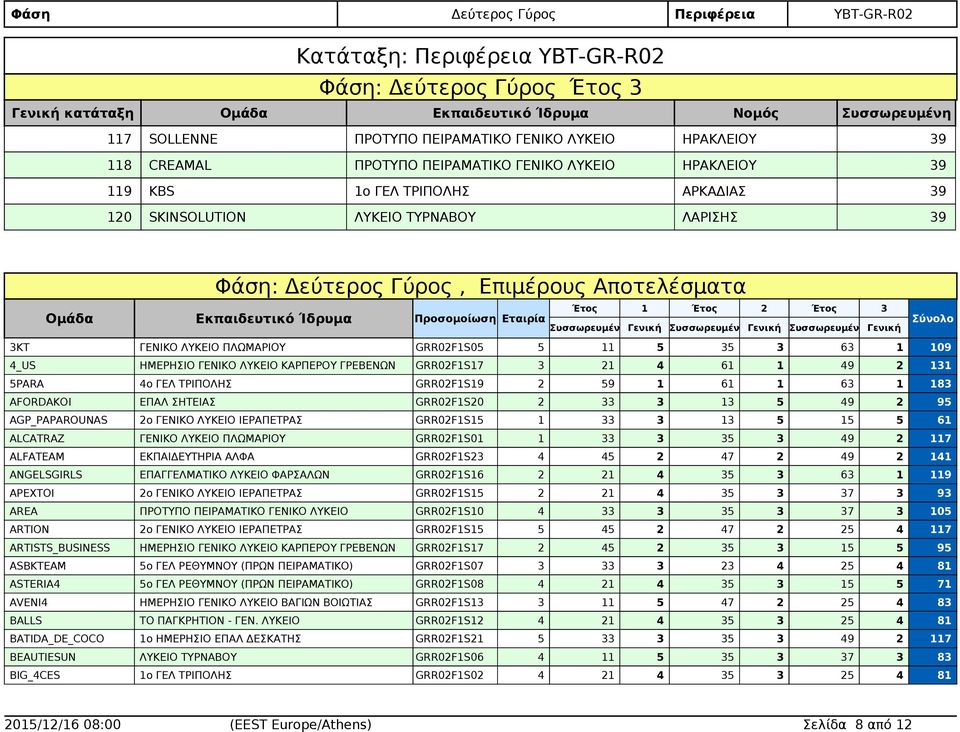Select team name SOLLENNE in ranking table
Image resolution: width=960 pixels, height=732 pixels.
click(183, 140)
